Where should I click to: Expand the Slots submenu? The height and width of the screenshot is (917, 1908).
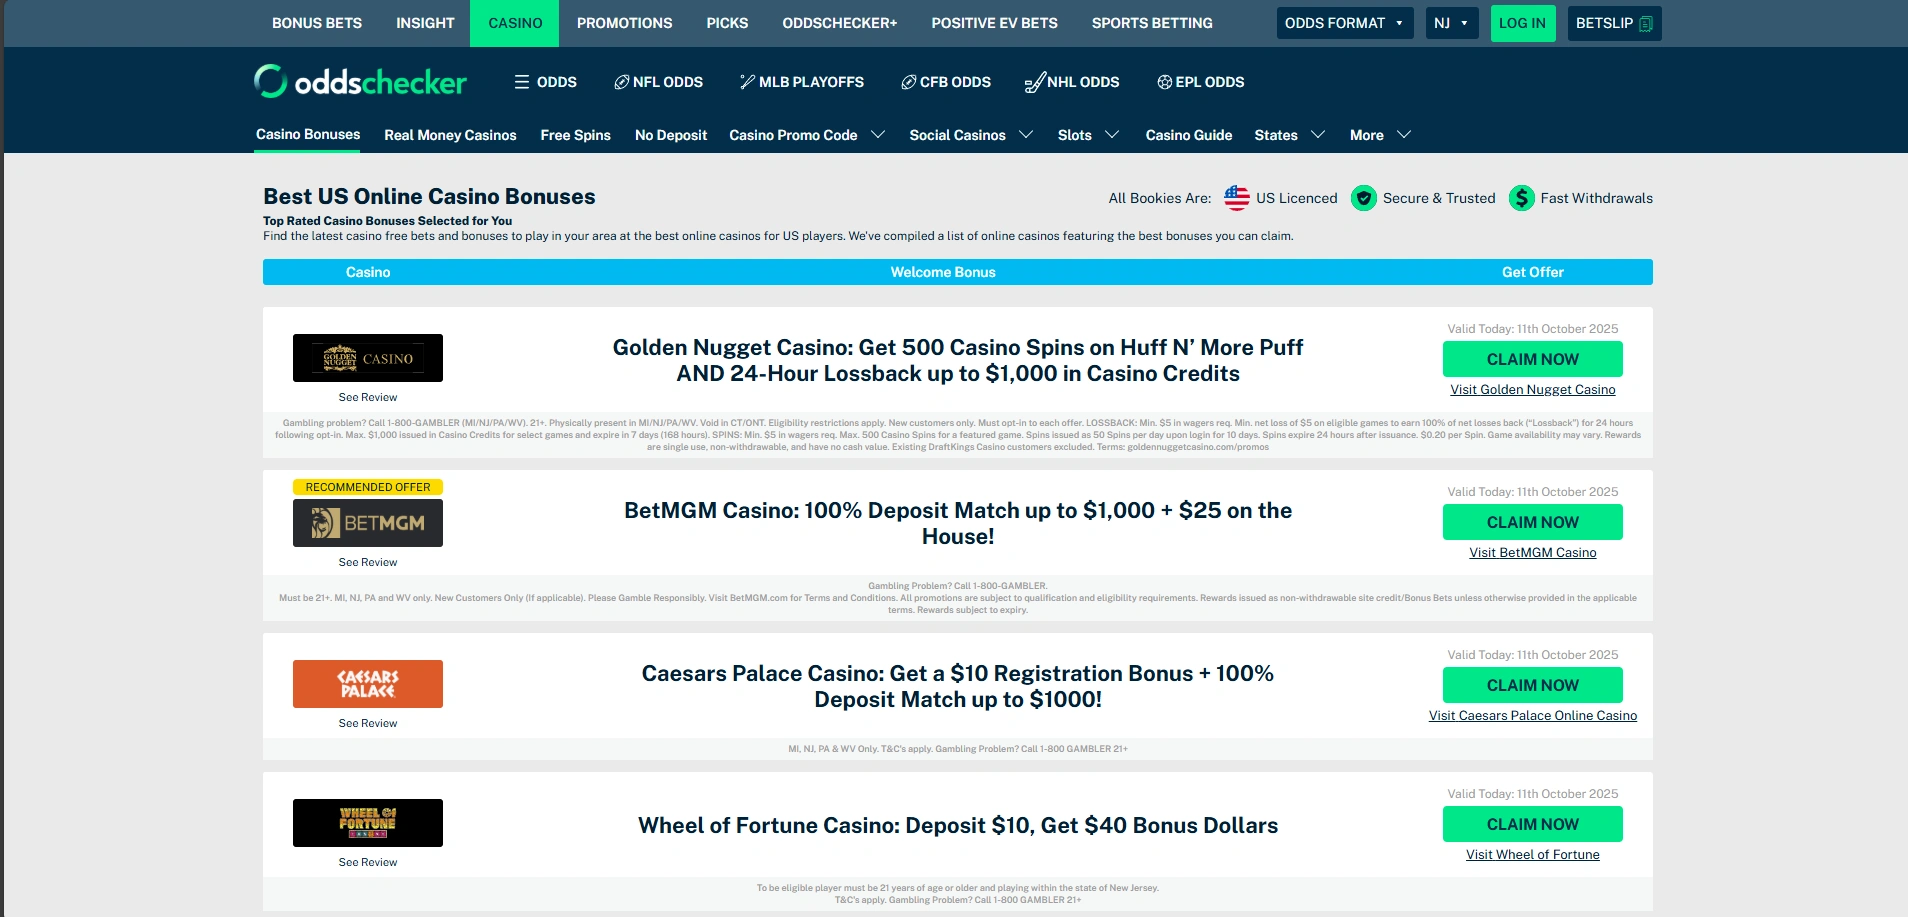(x=1112, y=135)
